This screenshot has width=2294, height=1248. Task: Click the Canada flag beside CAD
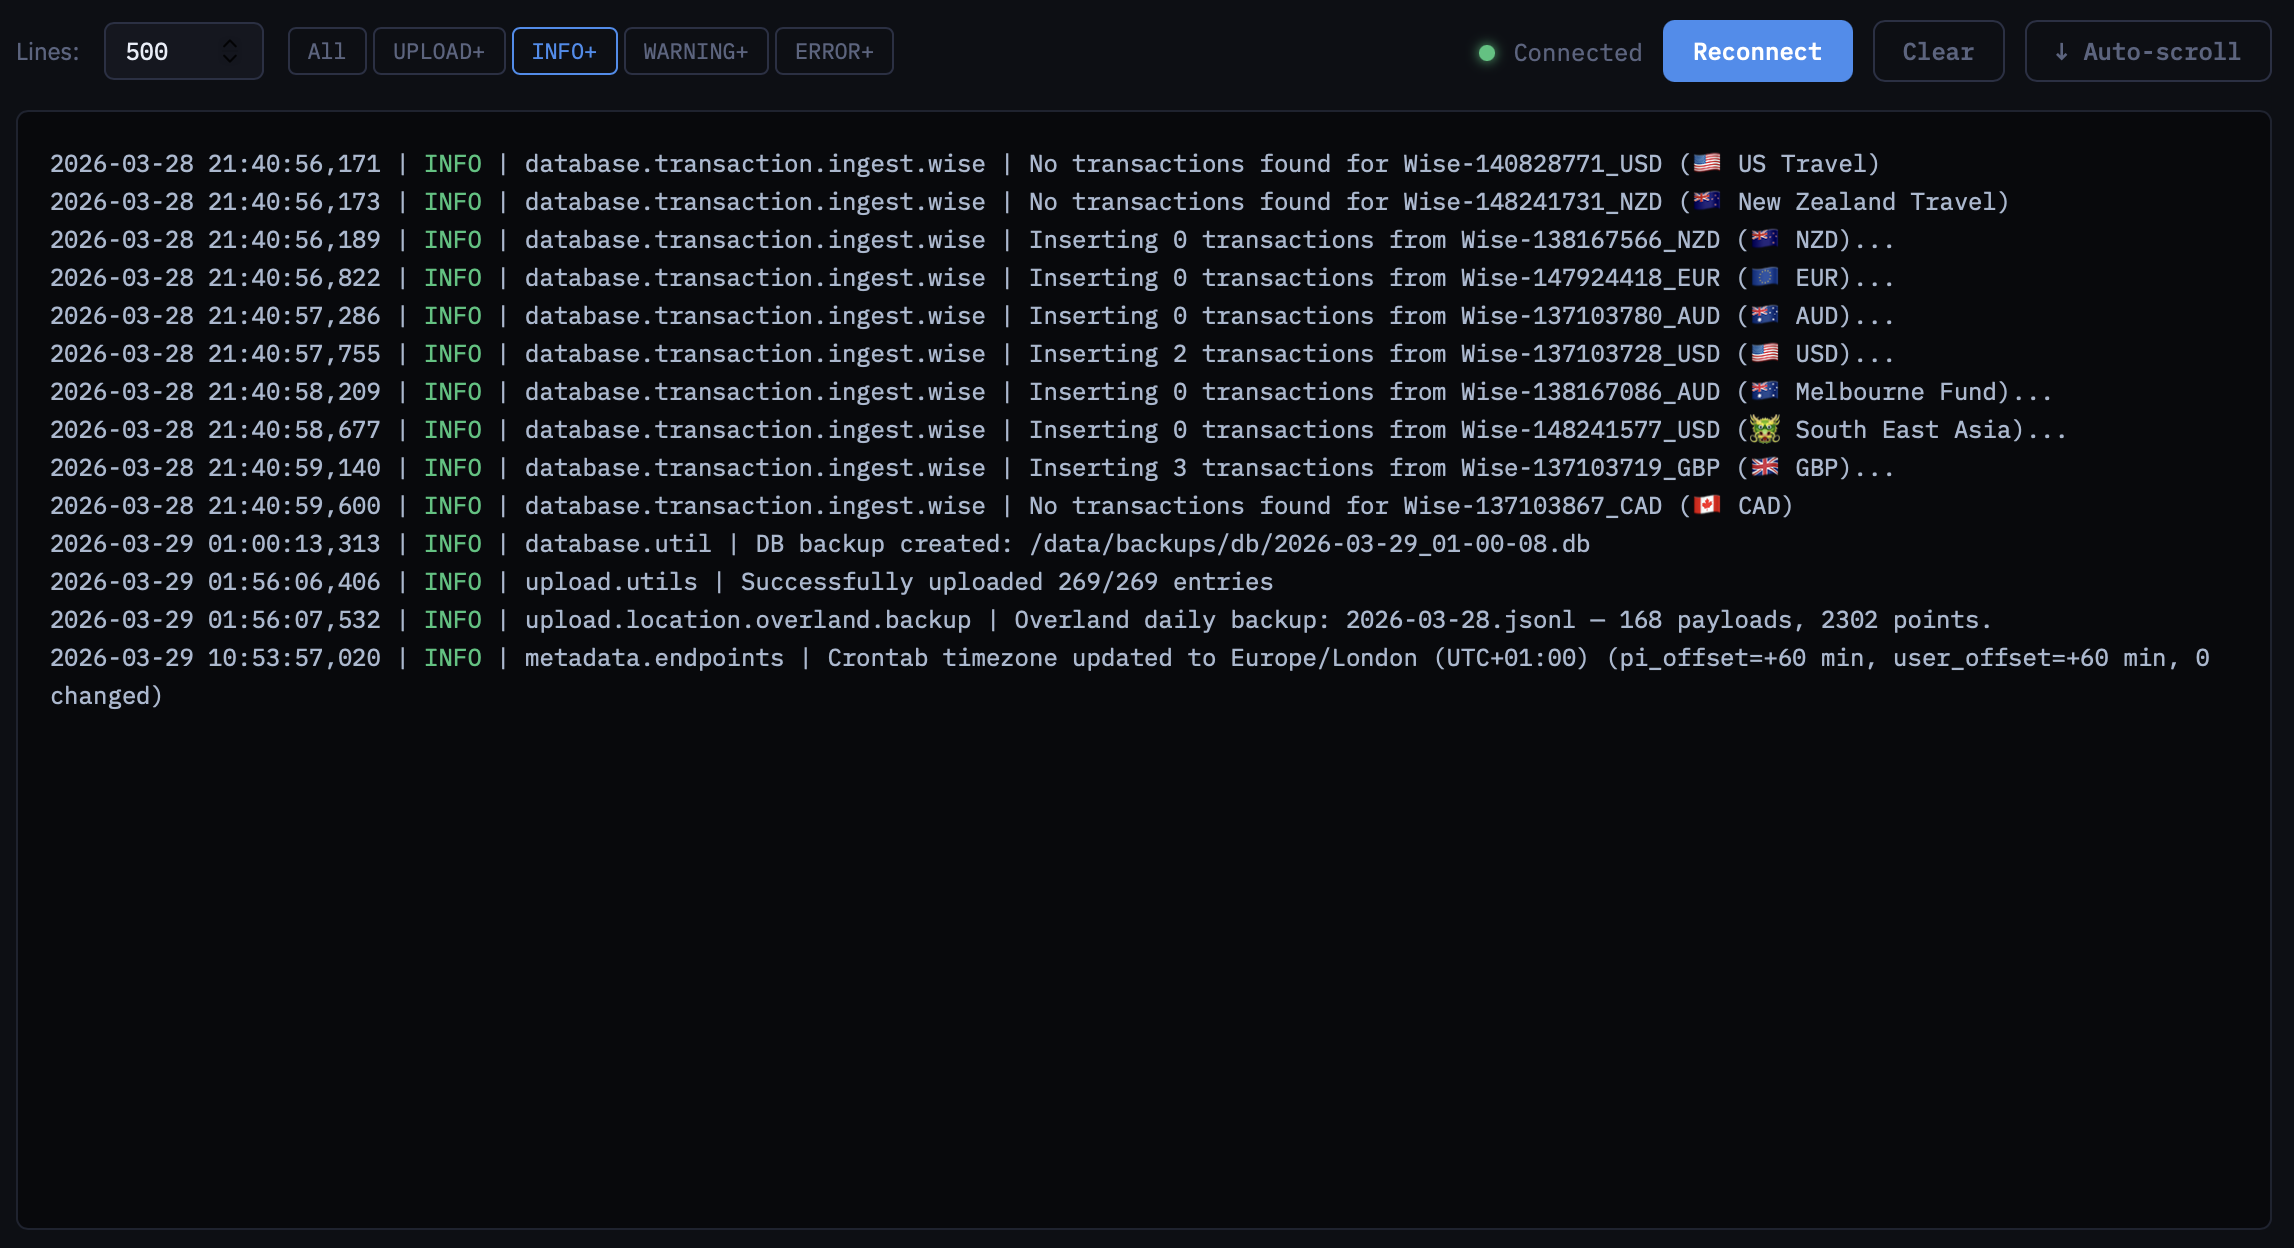[x=1707, y=505]
